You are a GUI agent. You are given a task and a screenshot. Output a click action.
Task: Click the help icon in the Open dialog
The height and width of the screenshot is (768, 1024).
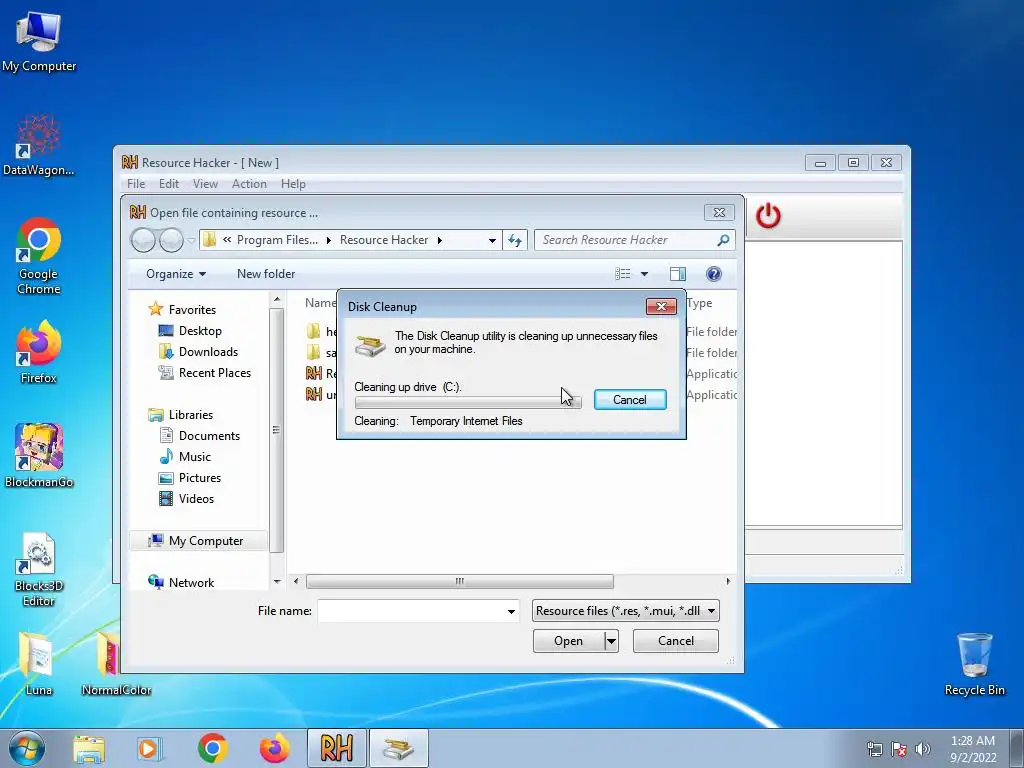714,274
